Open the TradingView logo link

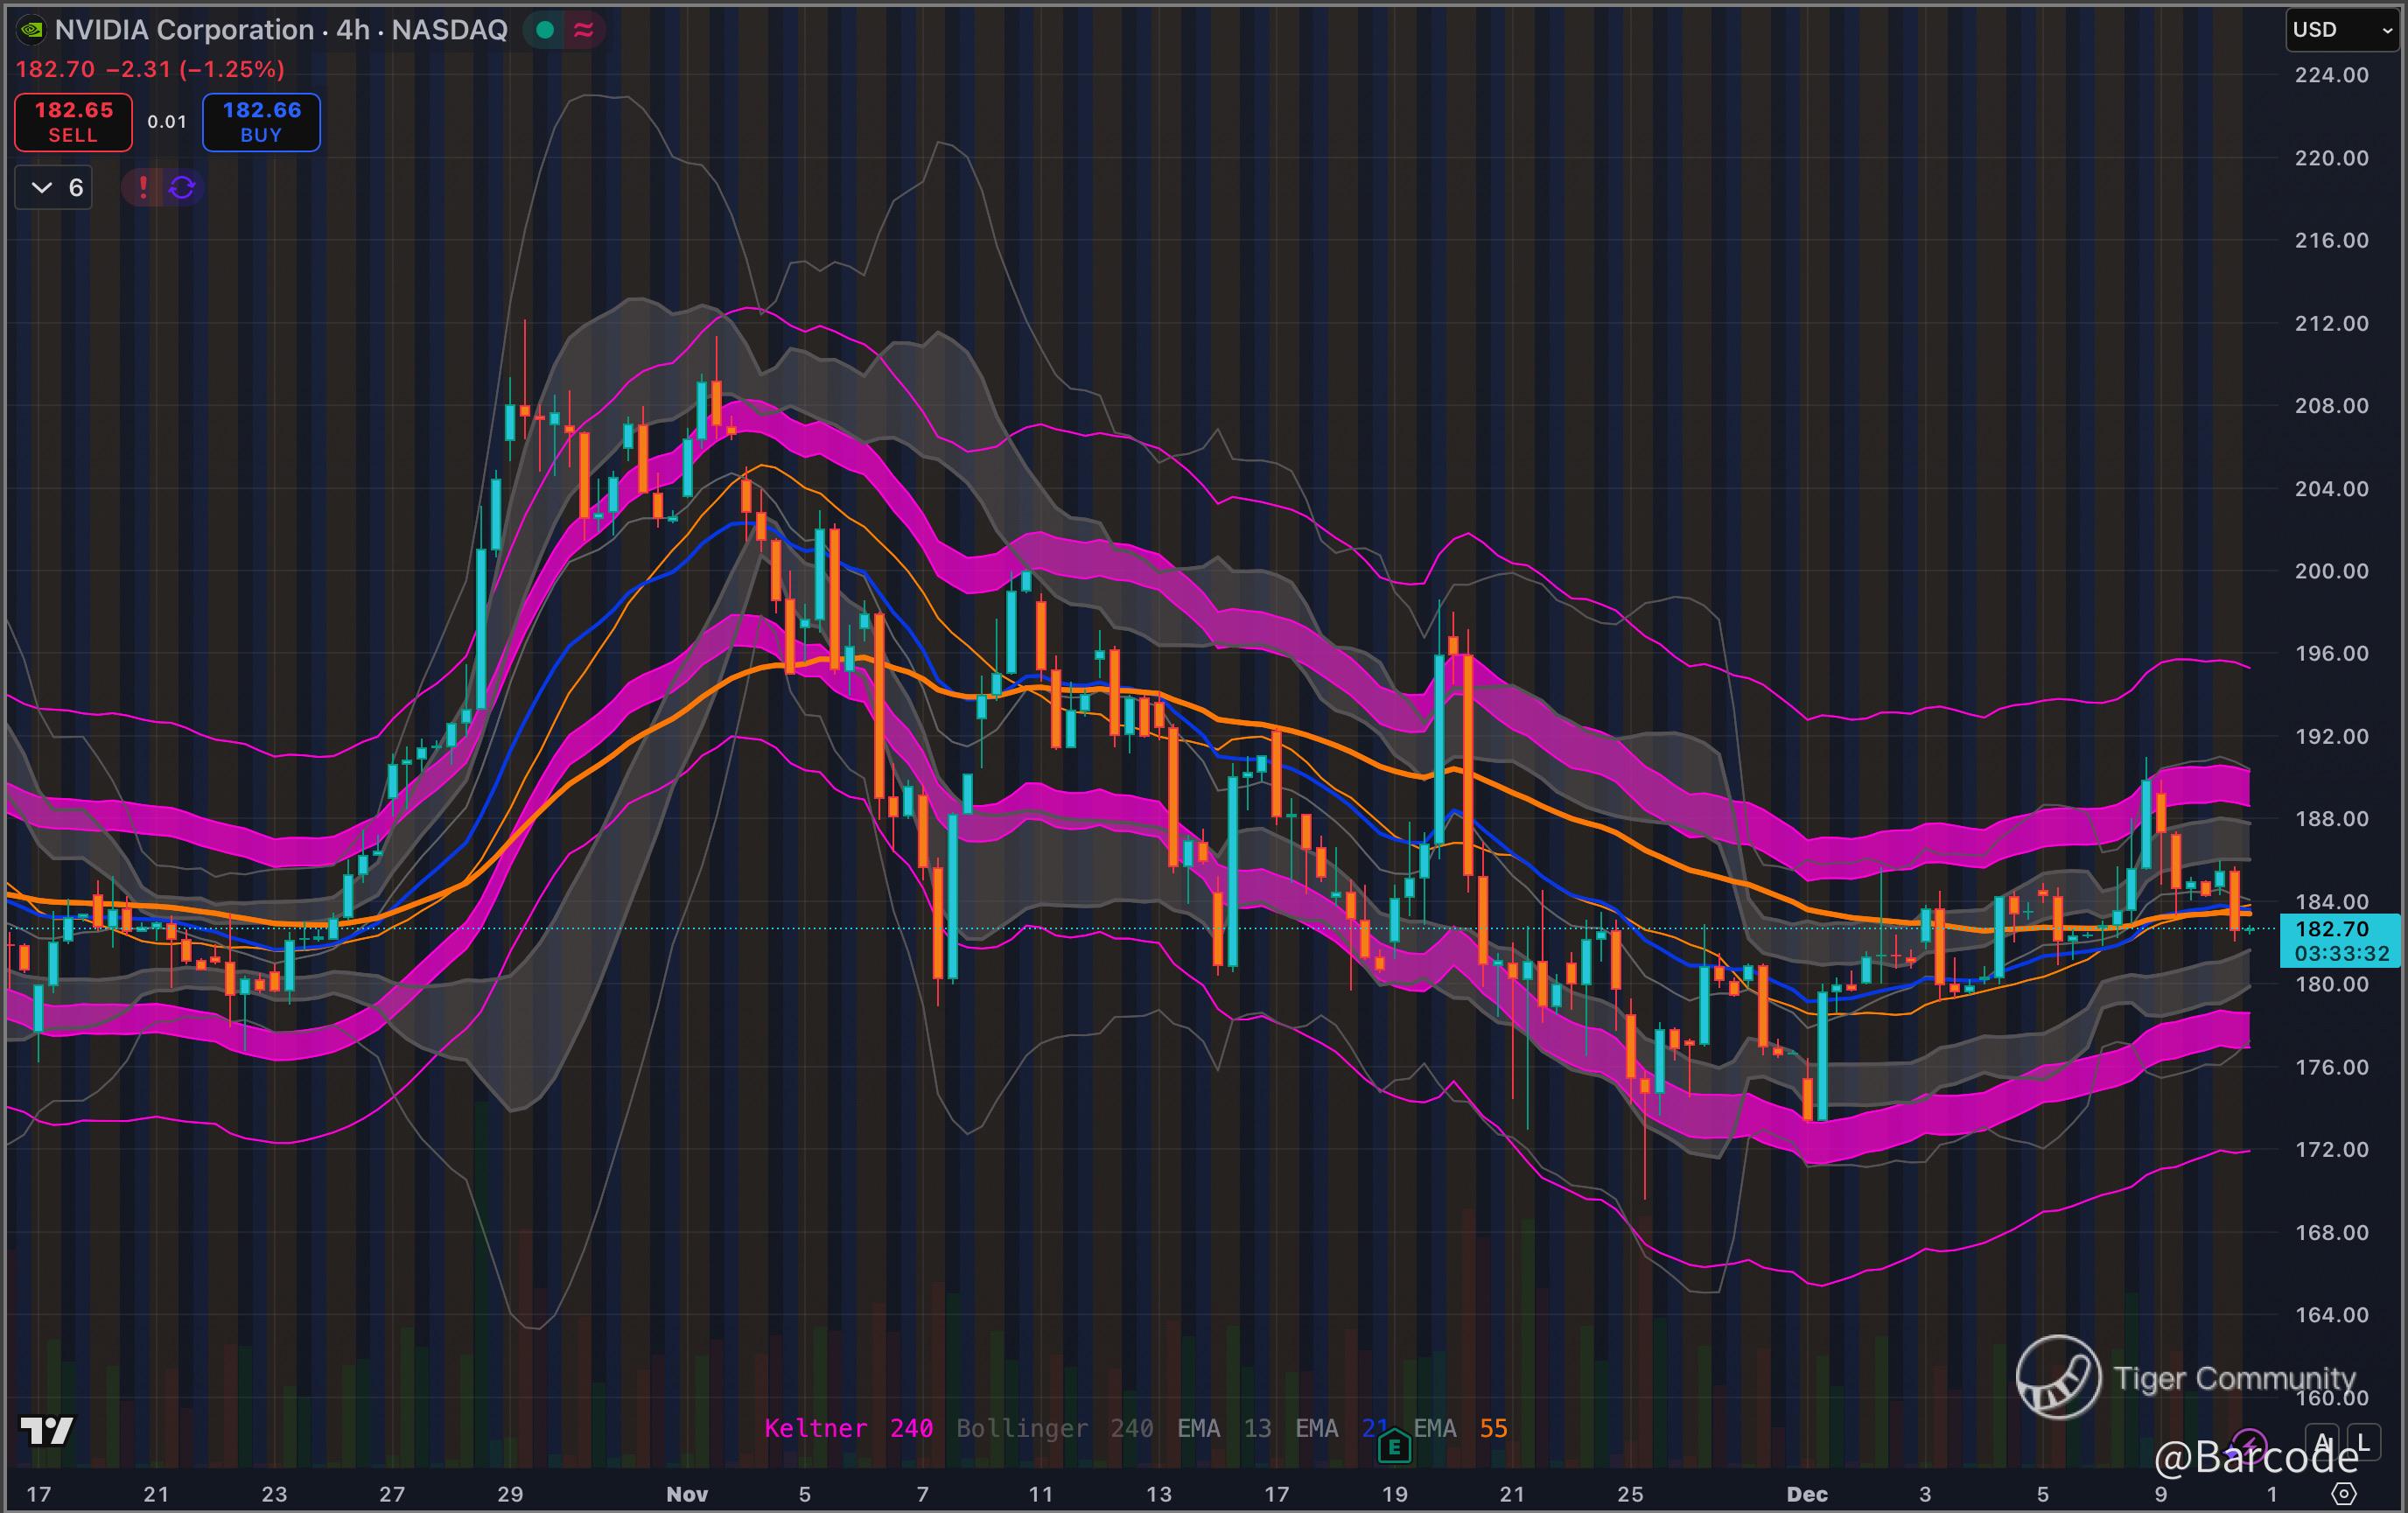pos(47,1431)
